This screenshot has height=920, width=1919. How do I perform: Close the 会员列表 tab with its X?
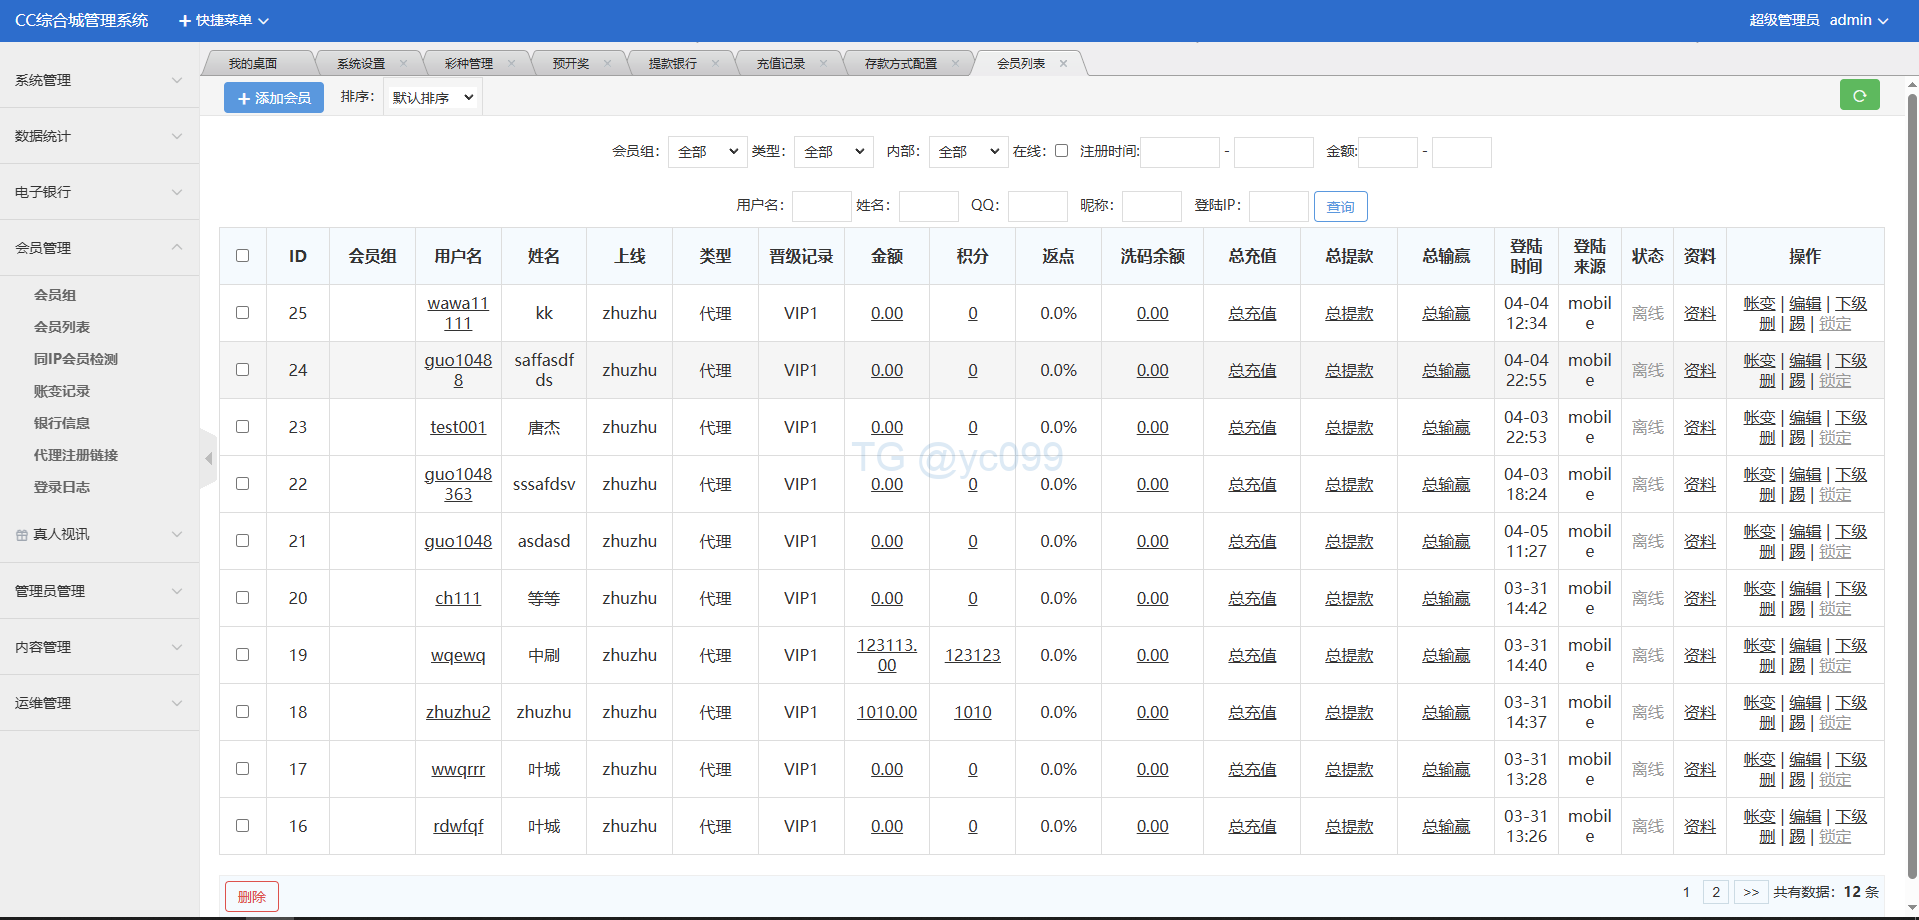point(1063,64)
